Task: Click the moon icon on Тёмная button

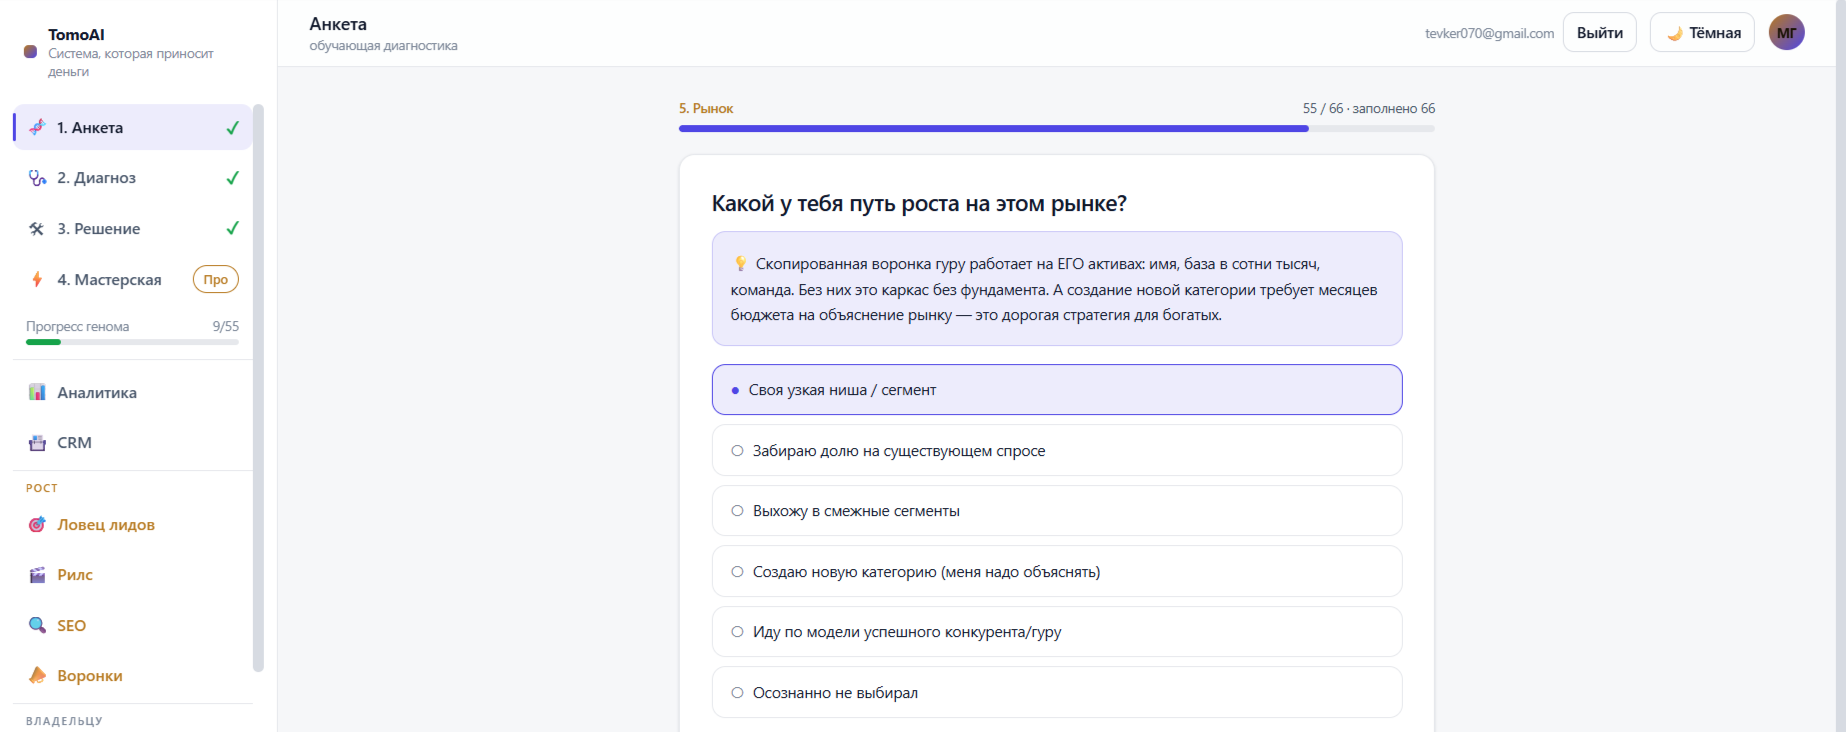Action: (x=1675, y=34)
